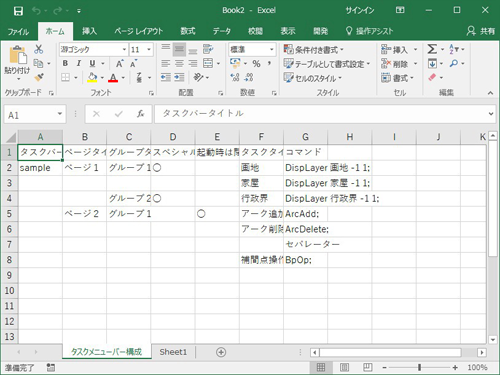The width and height of the screenshot is (500, 375).
Task: Open テーブルとして書式設定 menu
Action: [327, 64]
